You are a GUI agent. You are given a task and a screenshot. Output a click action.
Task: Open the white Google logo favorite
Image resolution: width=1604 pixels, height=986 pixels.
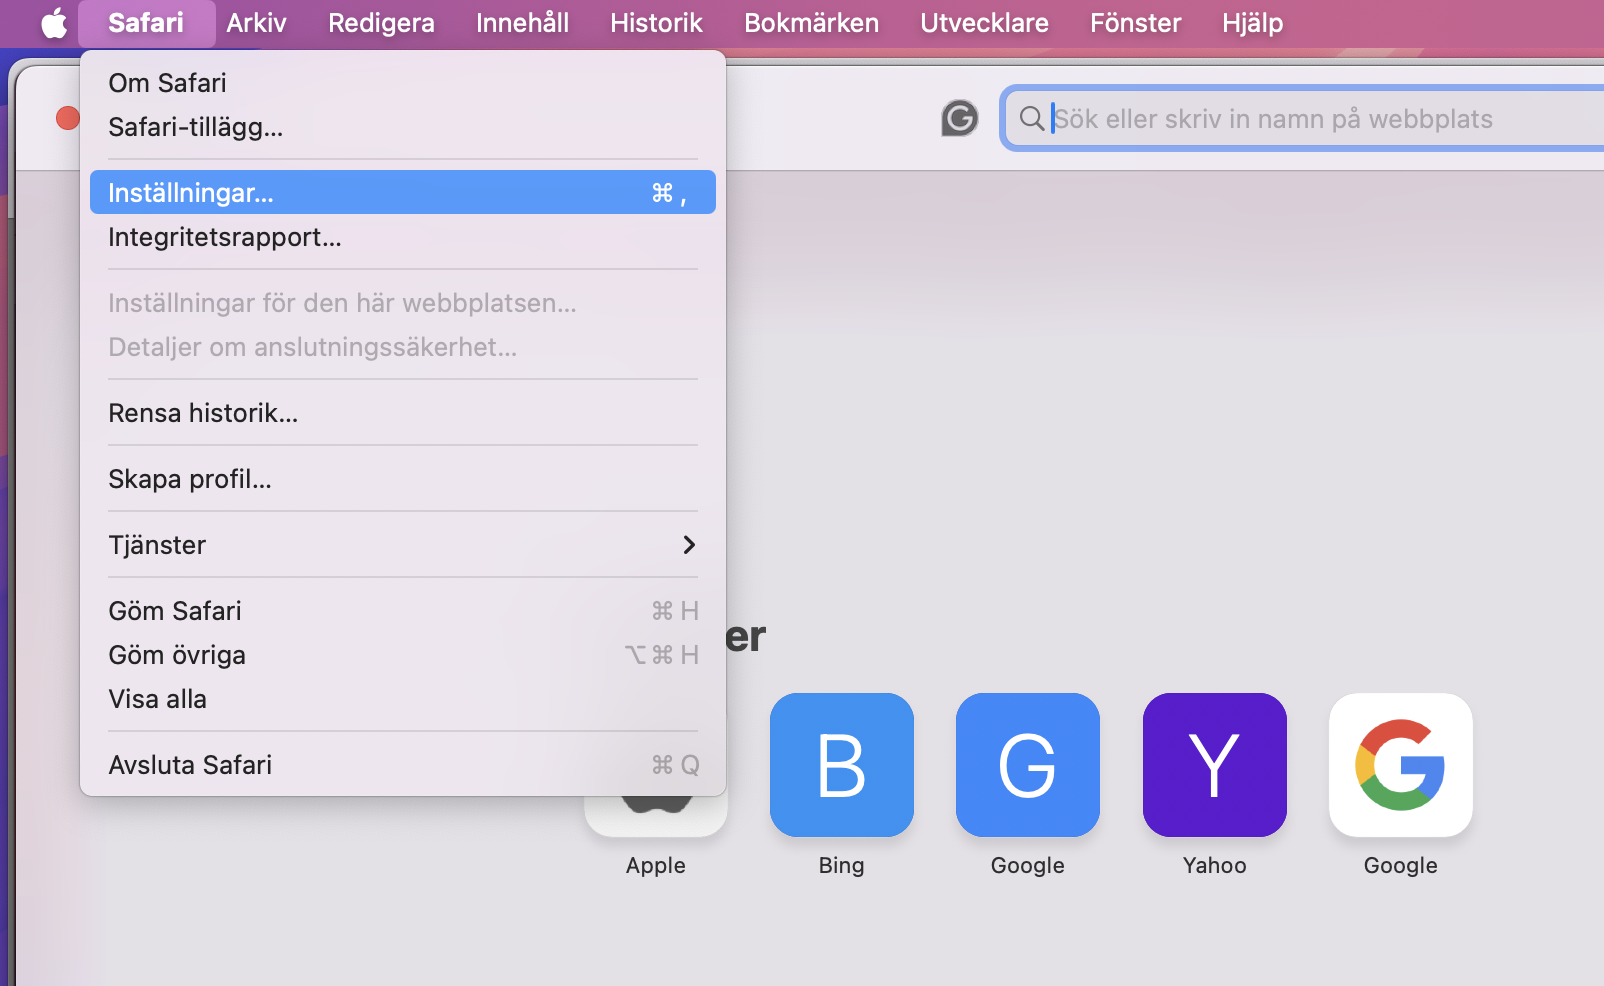(x=1401, y=765)
